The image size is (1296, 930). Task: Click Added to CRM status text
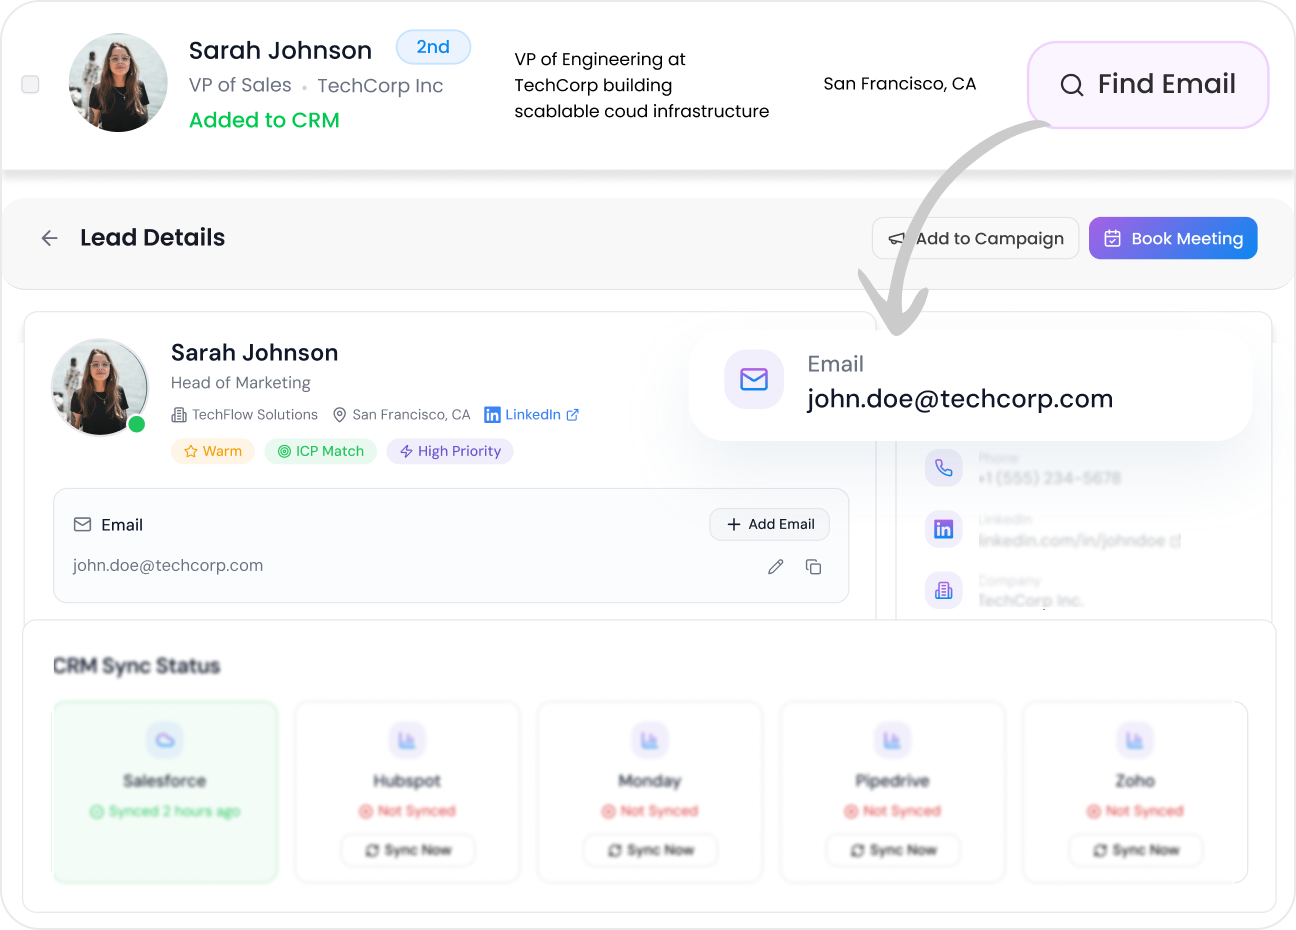pos(264,120)
